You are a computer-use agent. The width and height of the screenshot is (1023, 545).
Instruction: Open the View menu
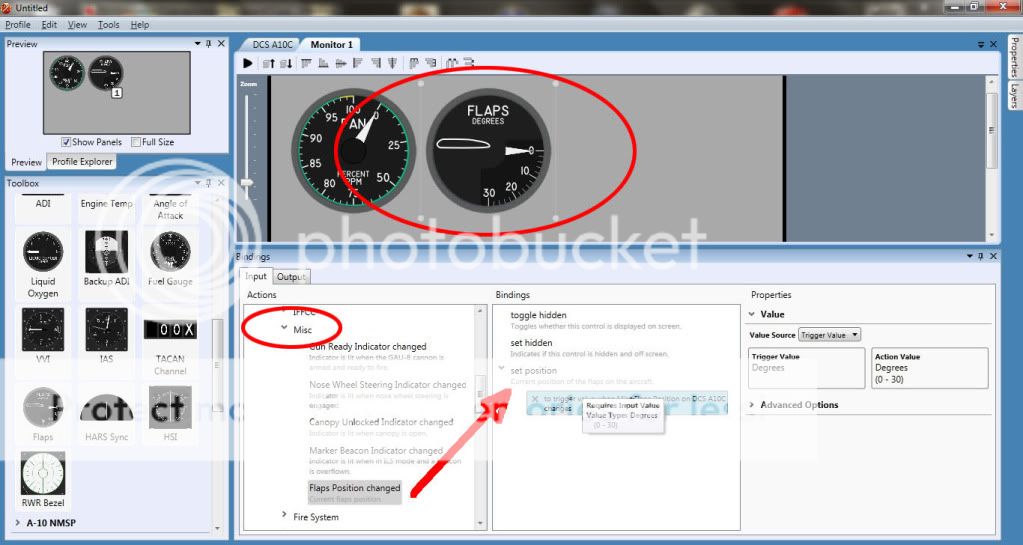pos(77,24)
